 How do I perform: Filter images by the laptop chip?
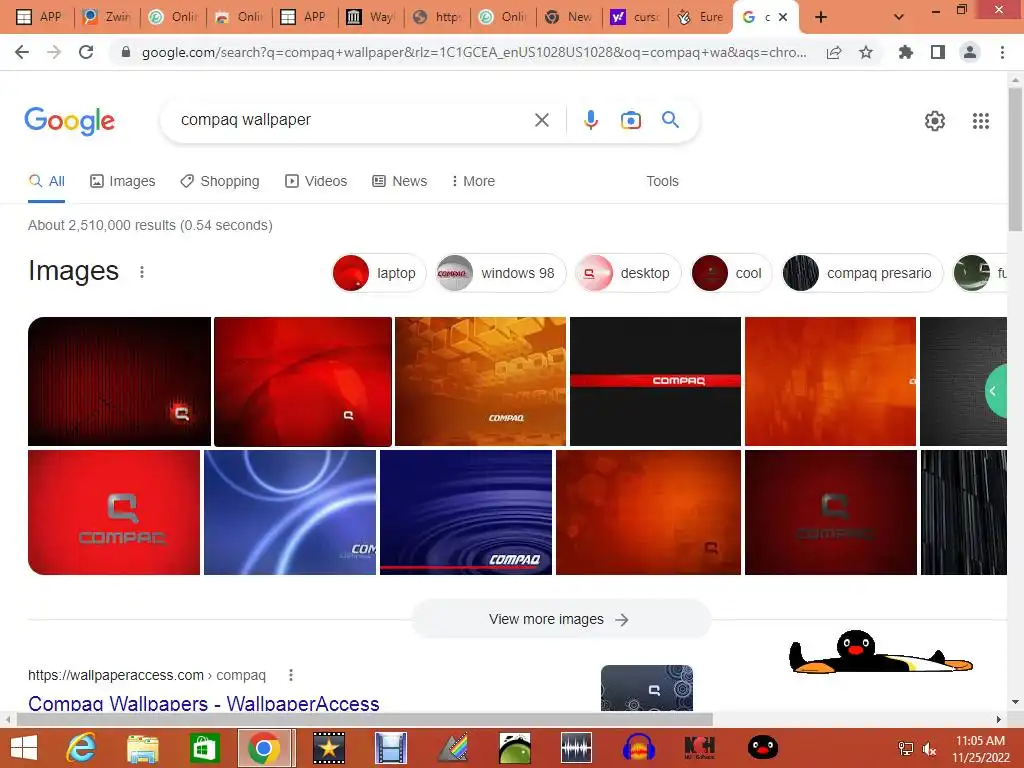pos(379,273)
